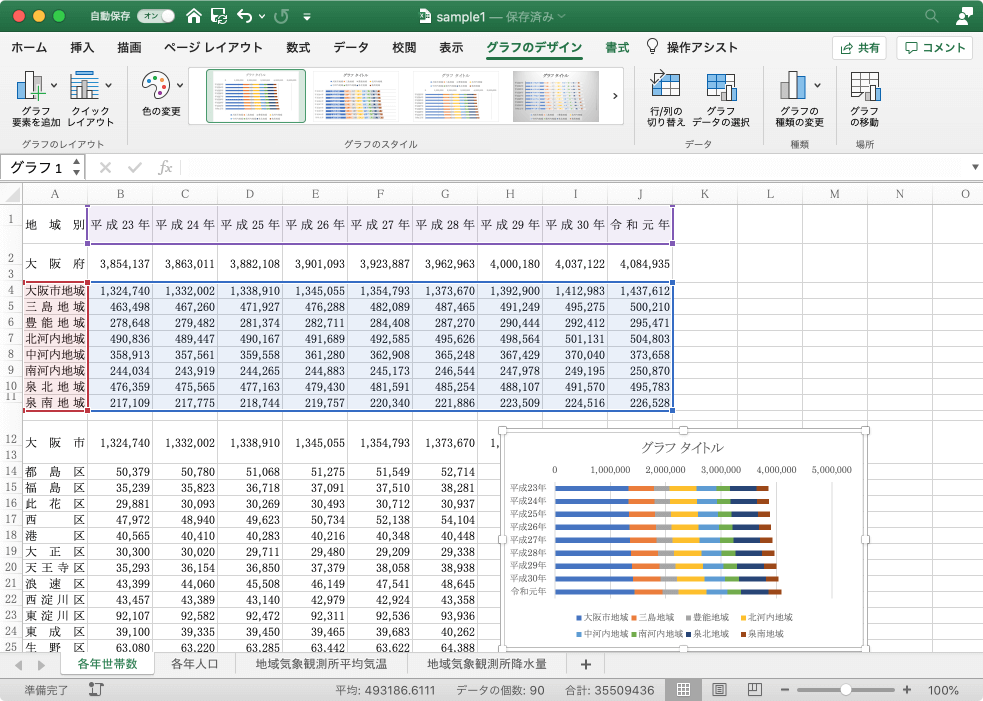The height and width of the screenshot is (701, 983).
Task: Open グラフデータの選択 dialog
Action: click(x=720, y=98)
